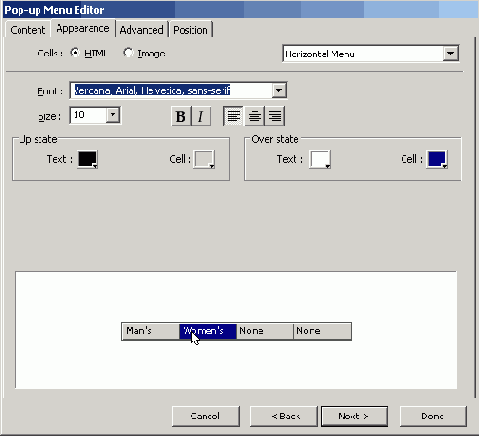
Task: Open the Over state Cell color swatch
Action: [437, 159]
